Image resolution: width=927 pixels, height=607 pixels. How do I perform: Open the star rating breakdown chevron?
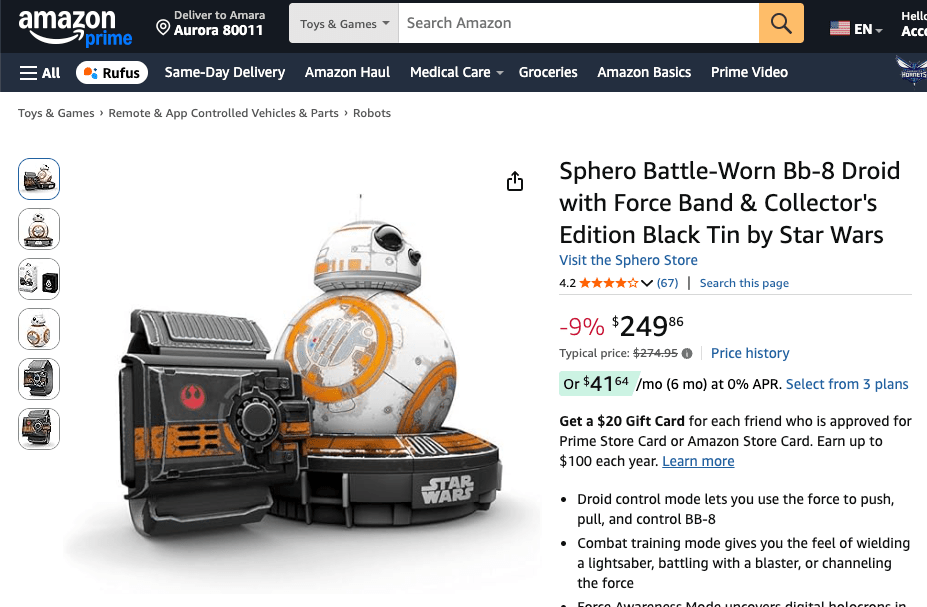pyautogui.click(x=647, y=283)
